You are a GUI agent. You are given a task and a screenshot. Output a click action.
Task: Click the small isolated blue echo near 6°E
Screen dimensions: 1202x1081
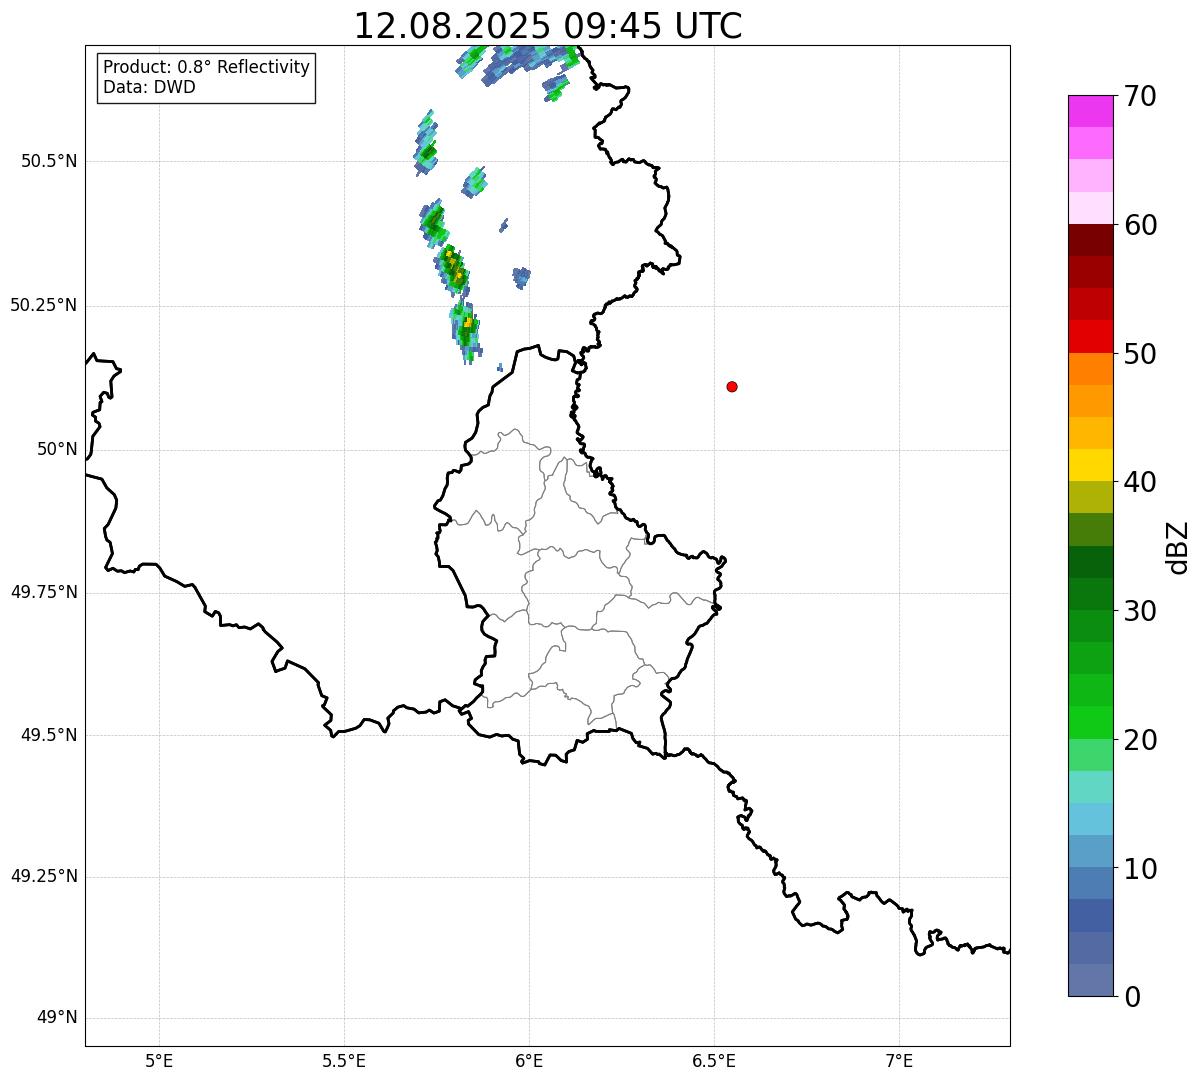click(x=521, y=277)
